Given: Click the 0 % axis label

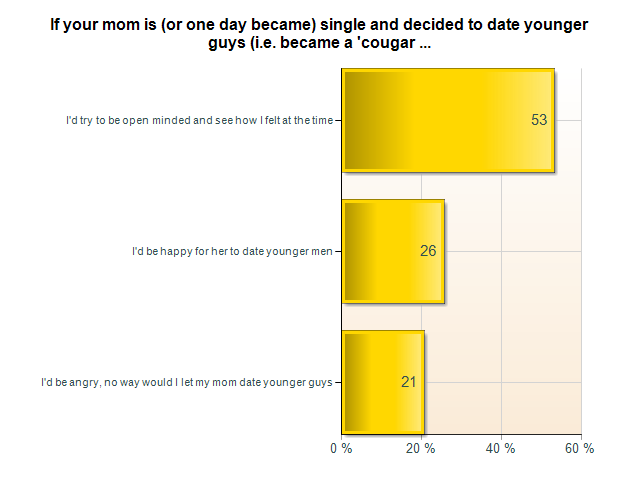Looking at the screenshot, I should [x=341, y=449].
